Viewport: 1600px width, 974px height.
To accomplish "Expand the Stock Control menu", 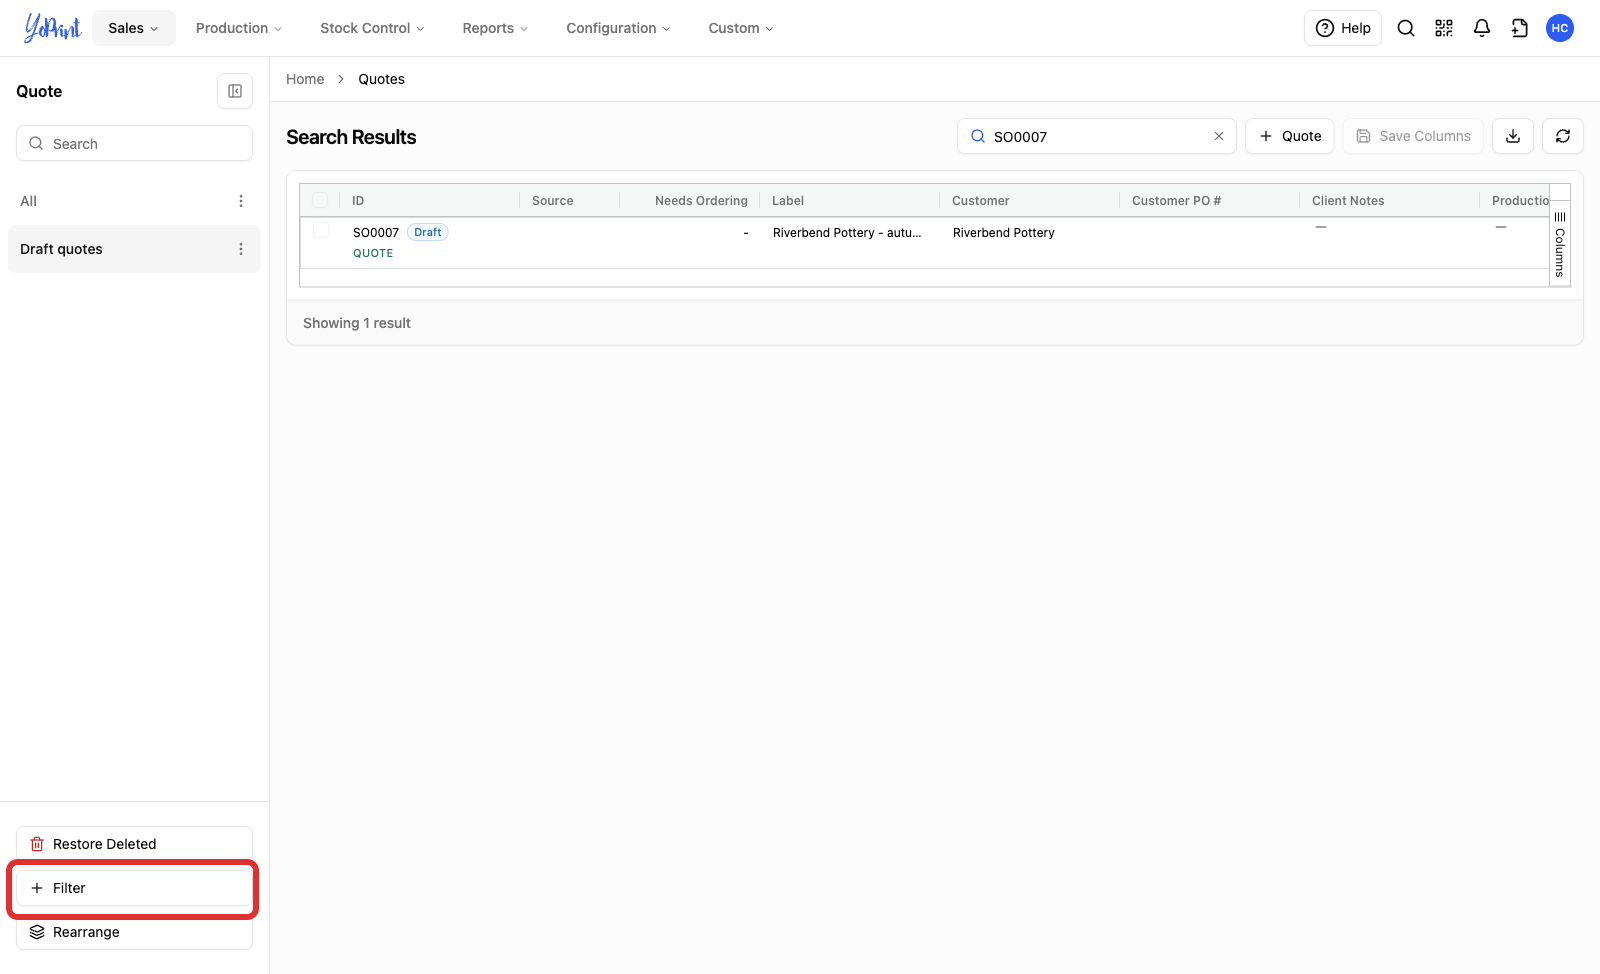I will pyautogui.click(x=372, y=28).
